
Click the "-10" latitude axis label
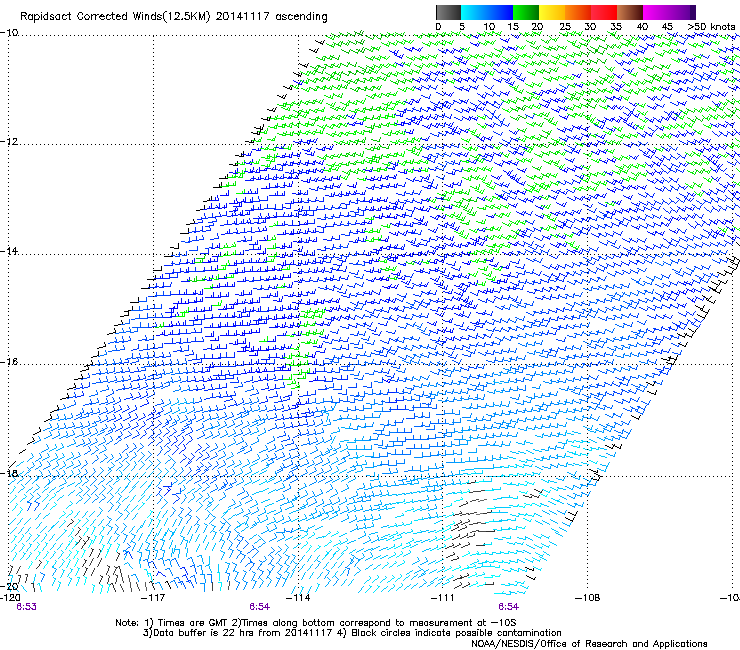pyautogui.click(x=9, y=33)
